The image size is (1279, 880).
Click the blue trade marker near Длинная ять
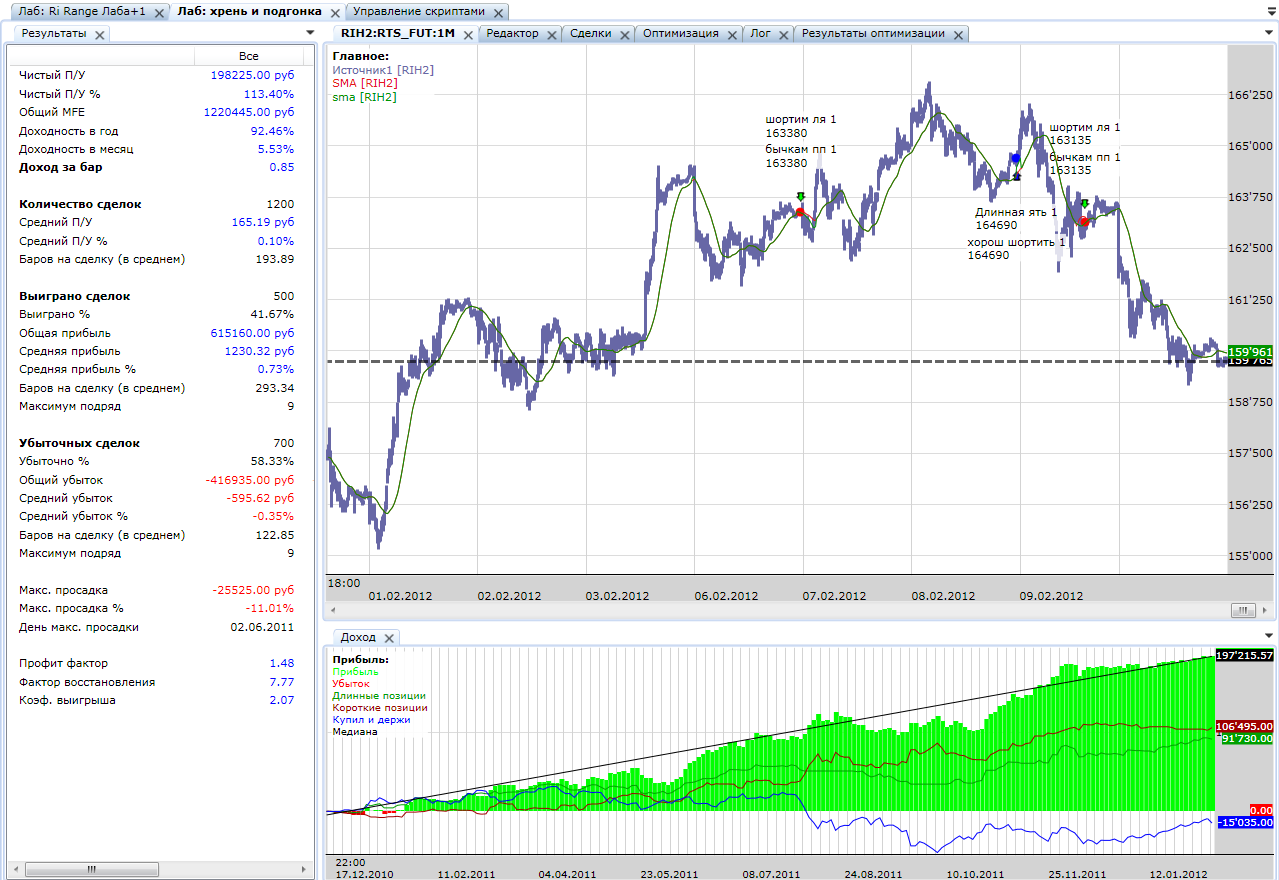pos(1015,158)
